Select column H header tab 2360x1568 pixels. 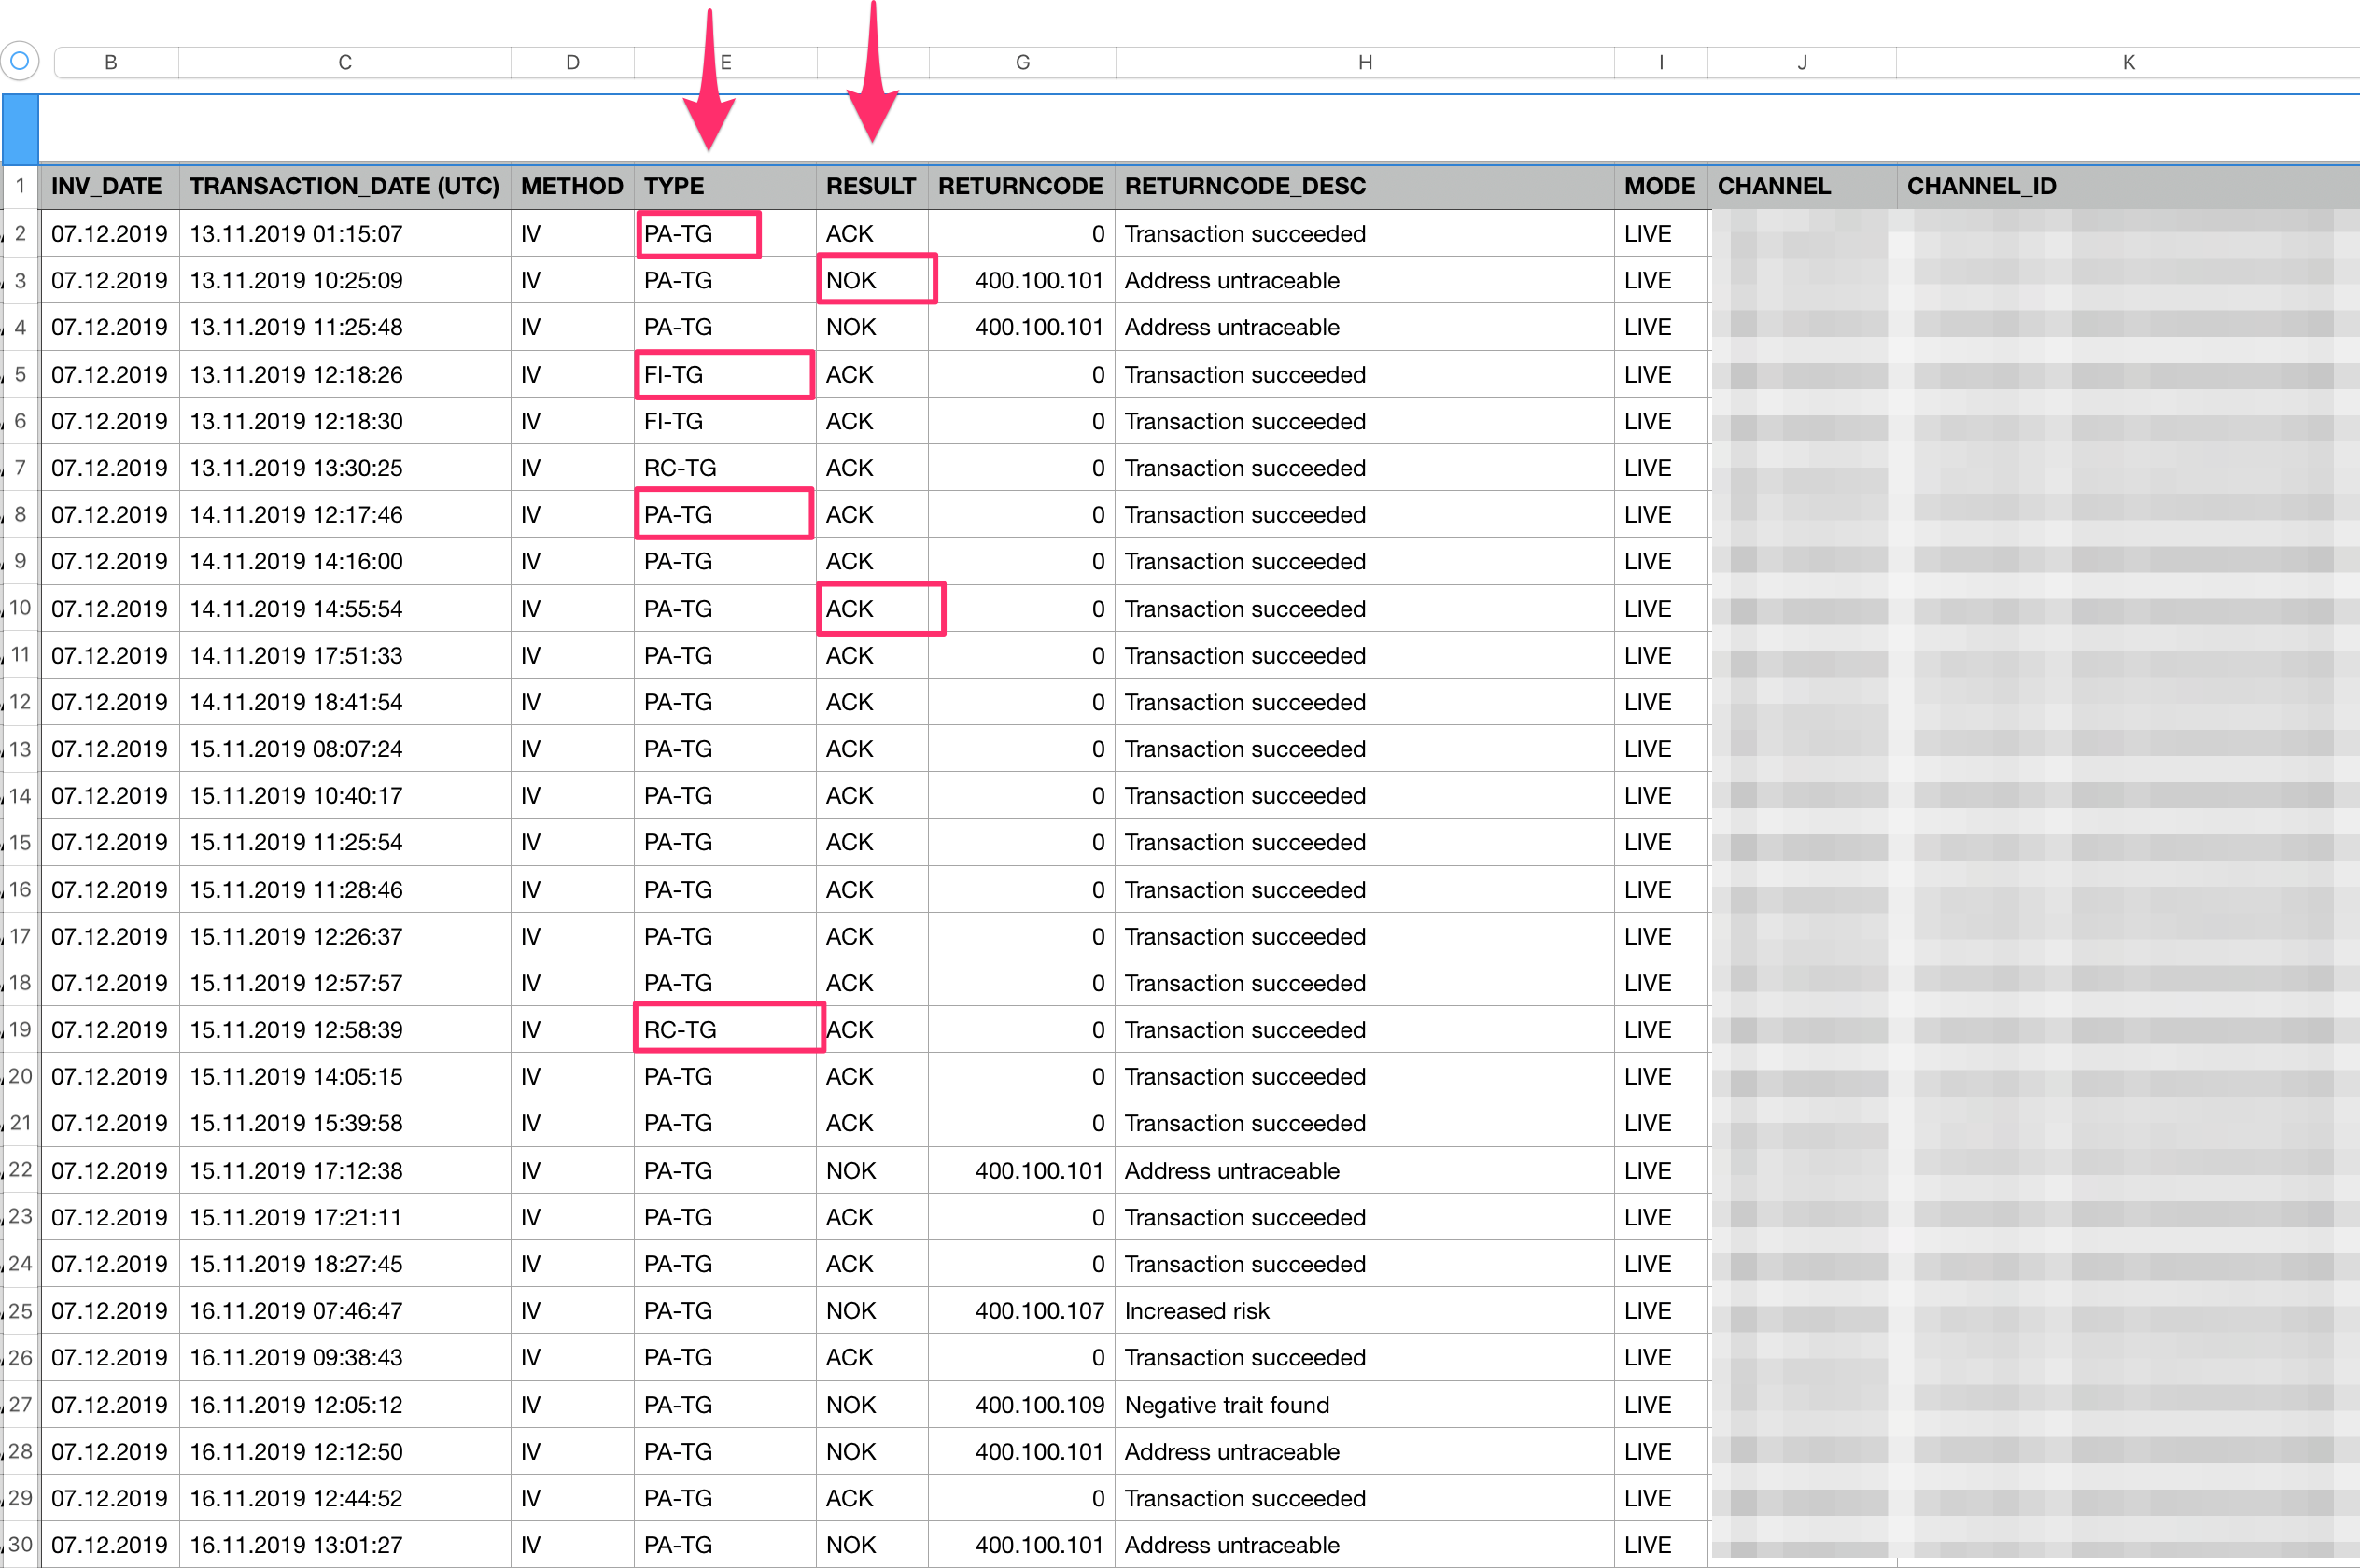point(1364,62)
